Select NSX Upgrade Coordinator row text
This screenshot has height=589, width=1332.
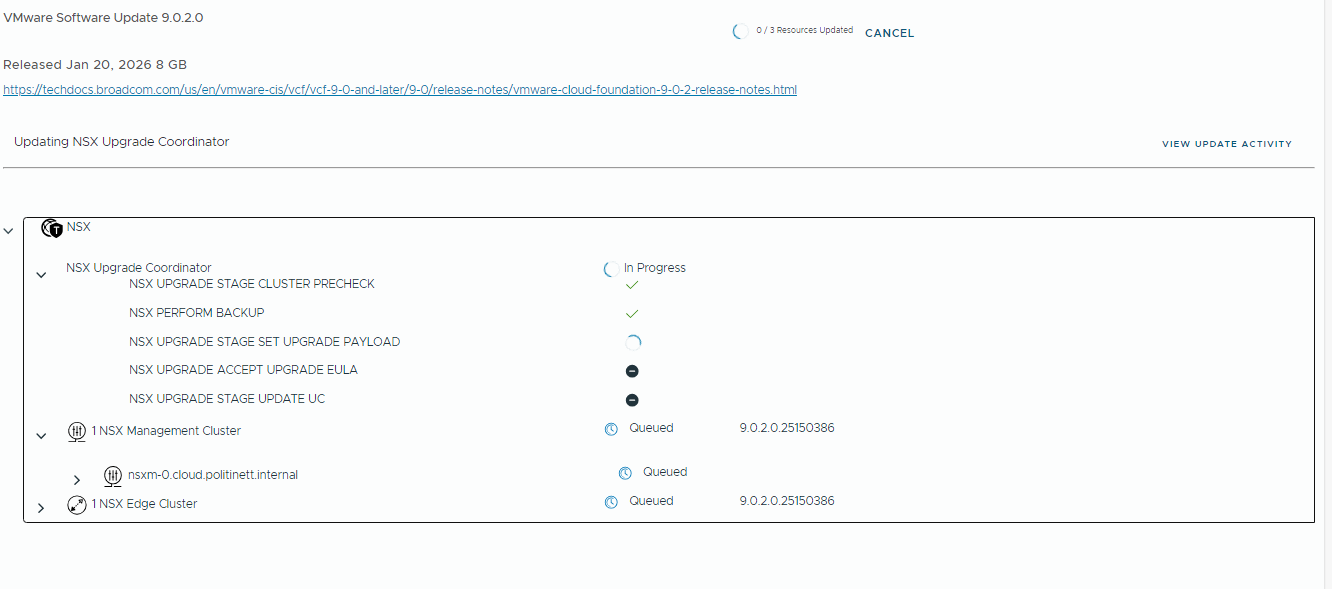tap(139, 268)
